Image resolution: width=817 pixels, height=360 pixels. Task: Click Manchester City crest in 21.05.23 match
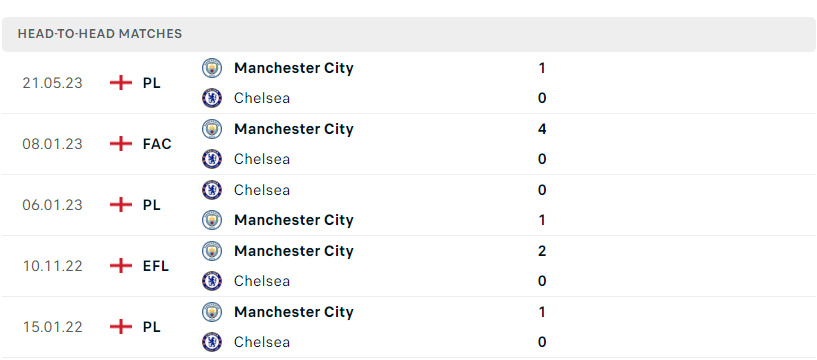point(212,68)
